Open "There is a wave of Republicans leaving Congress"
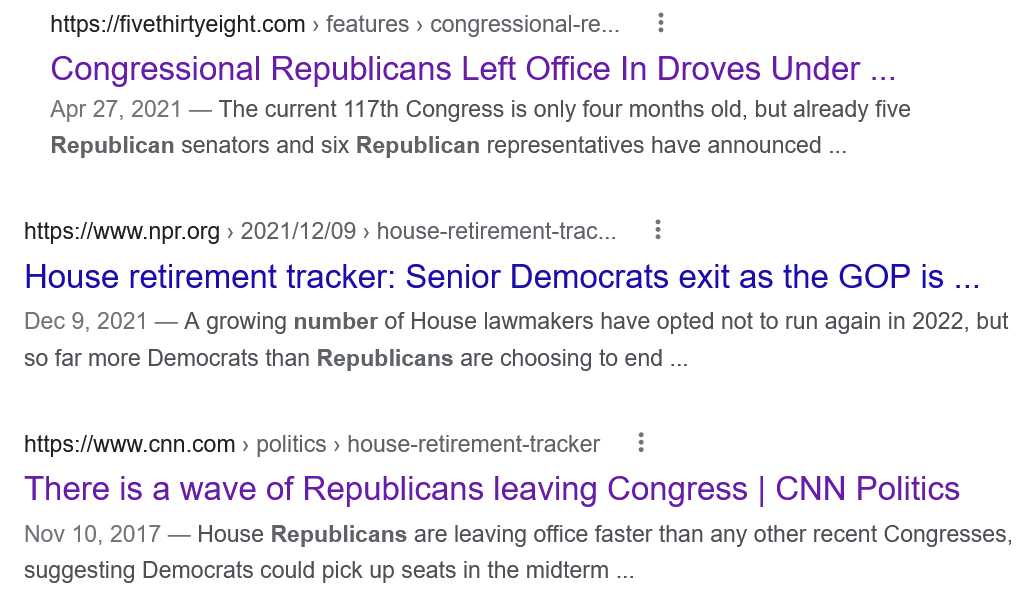1035x603 pixels. pyautogui.click(x=492, y=490)
